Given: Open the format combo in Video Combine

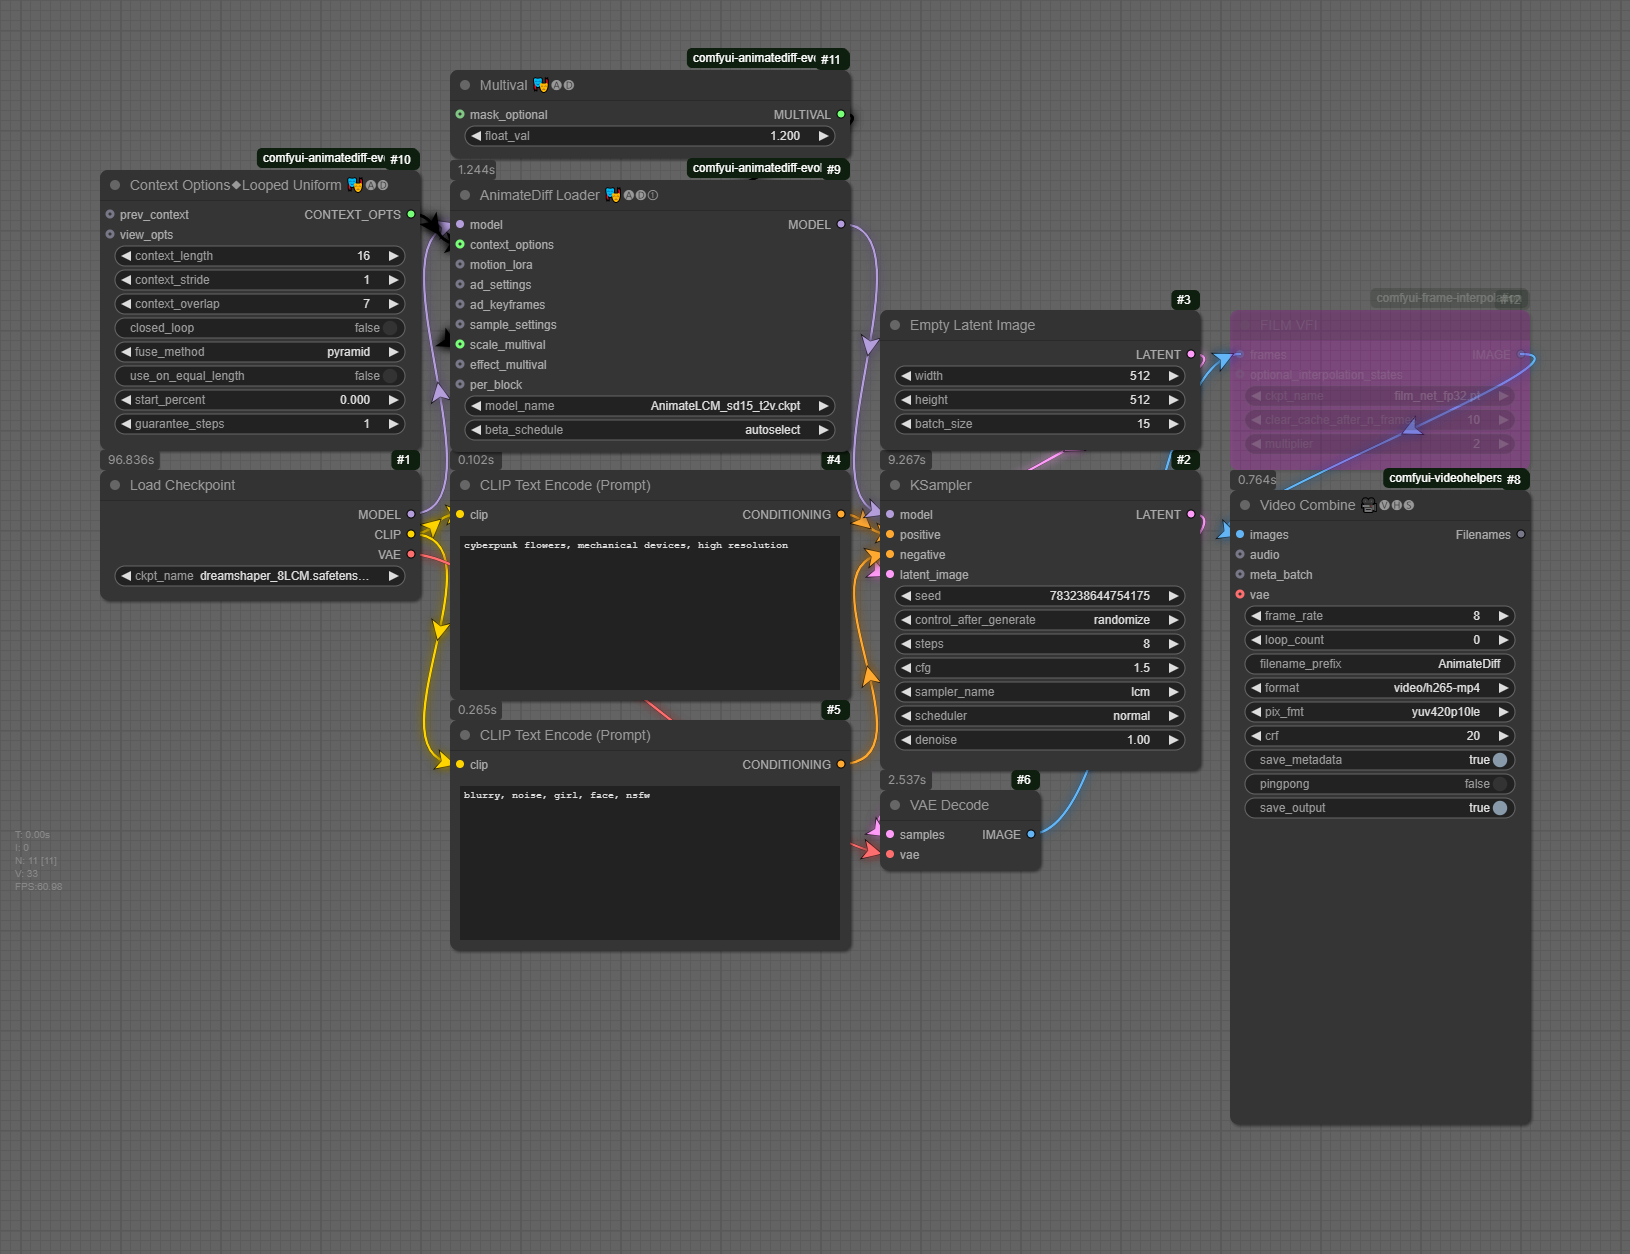Looking at the screenshot, I should (1380, 688).
